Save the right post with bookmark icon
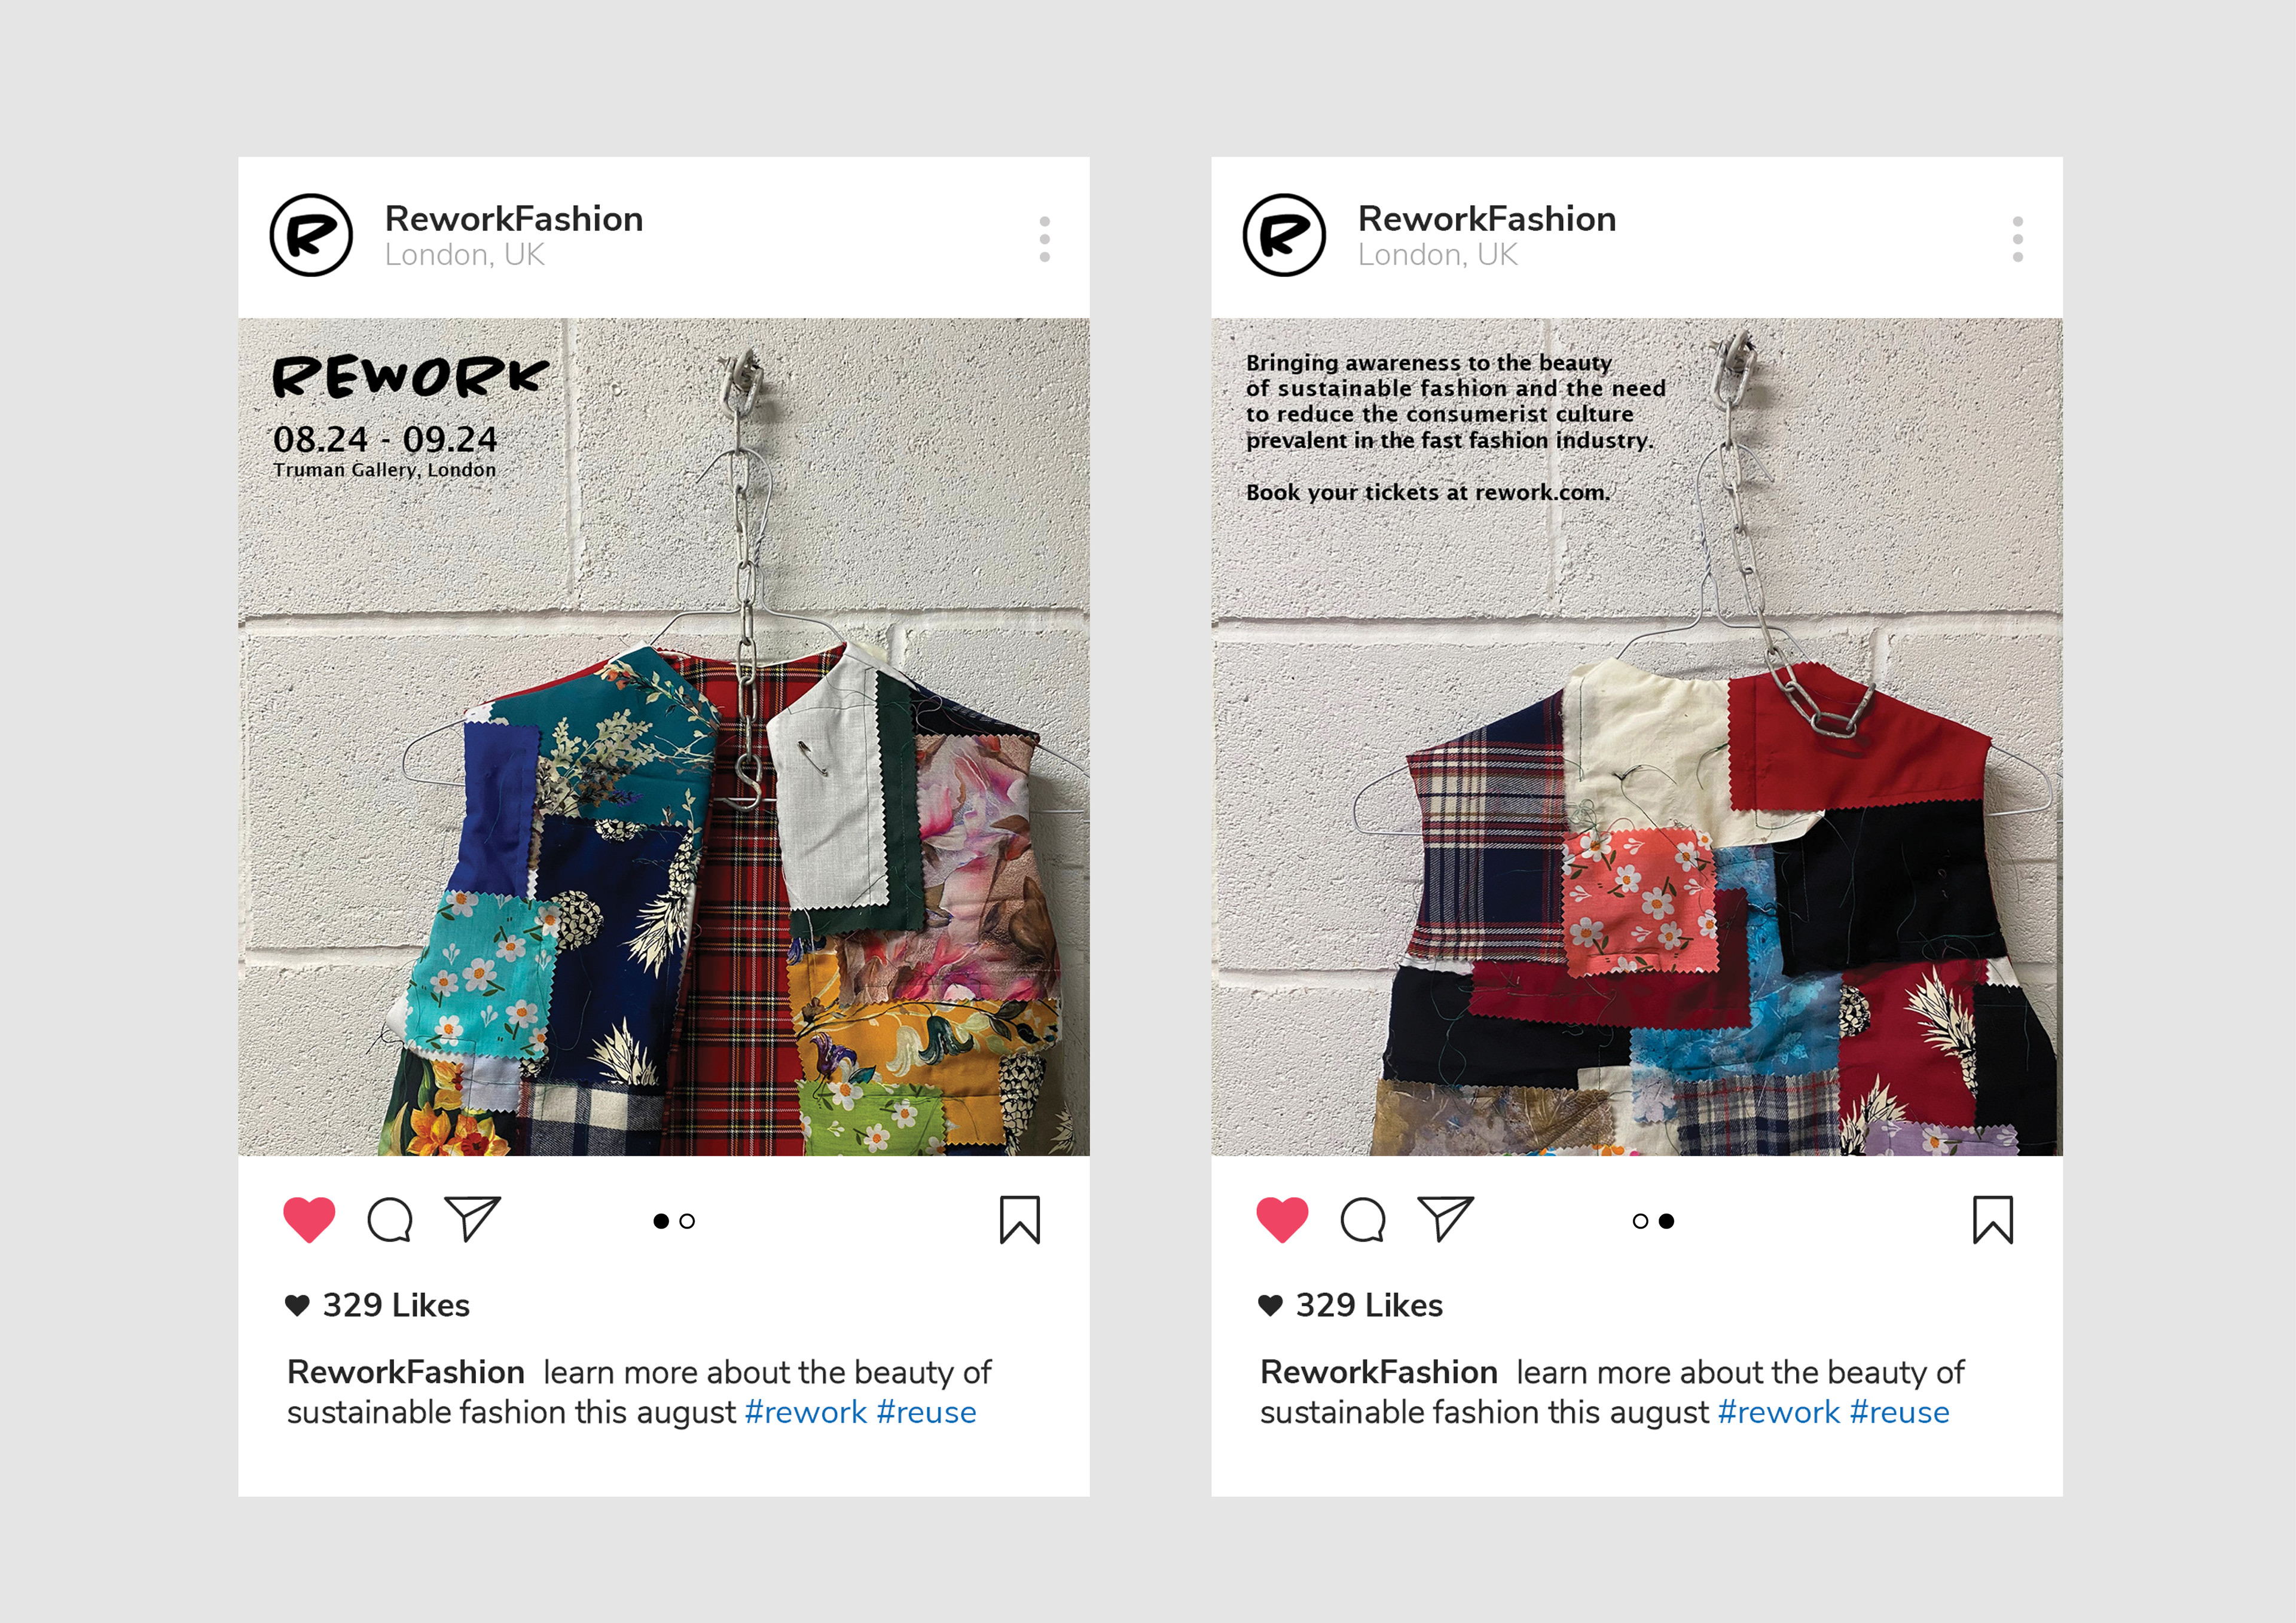 click(x=1993, y=1219)
